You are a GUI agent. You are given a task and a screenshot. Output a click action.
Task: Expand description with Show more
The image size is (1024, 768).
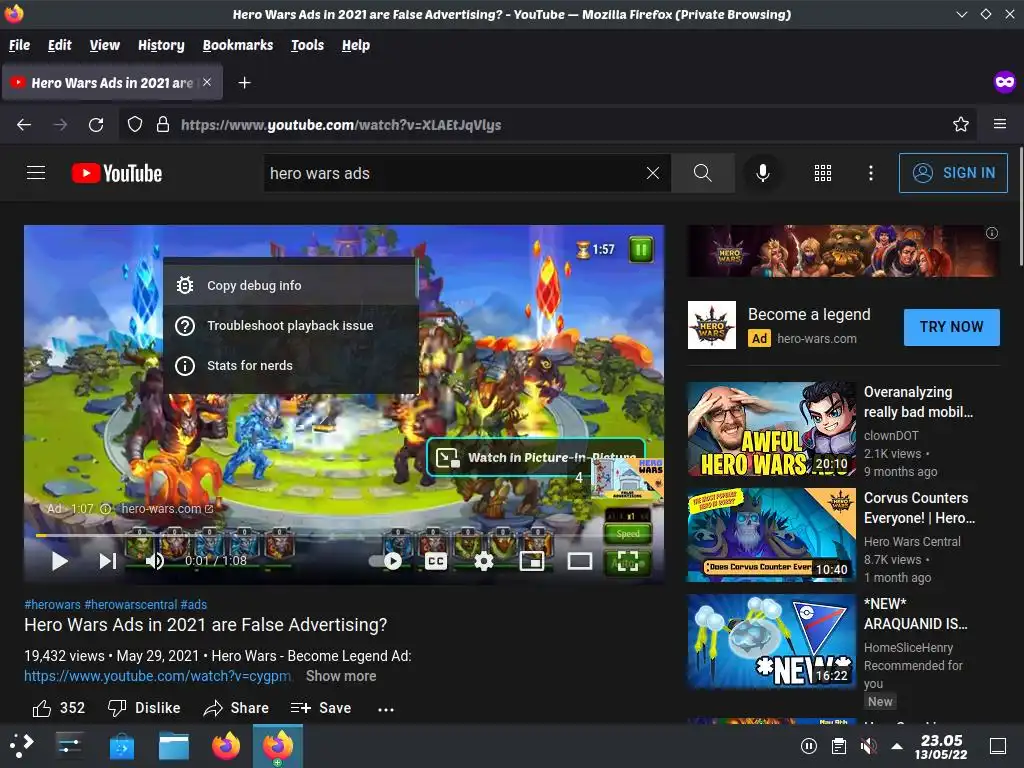pyautogui.click(x=341, y=676)
